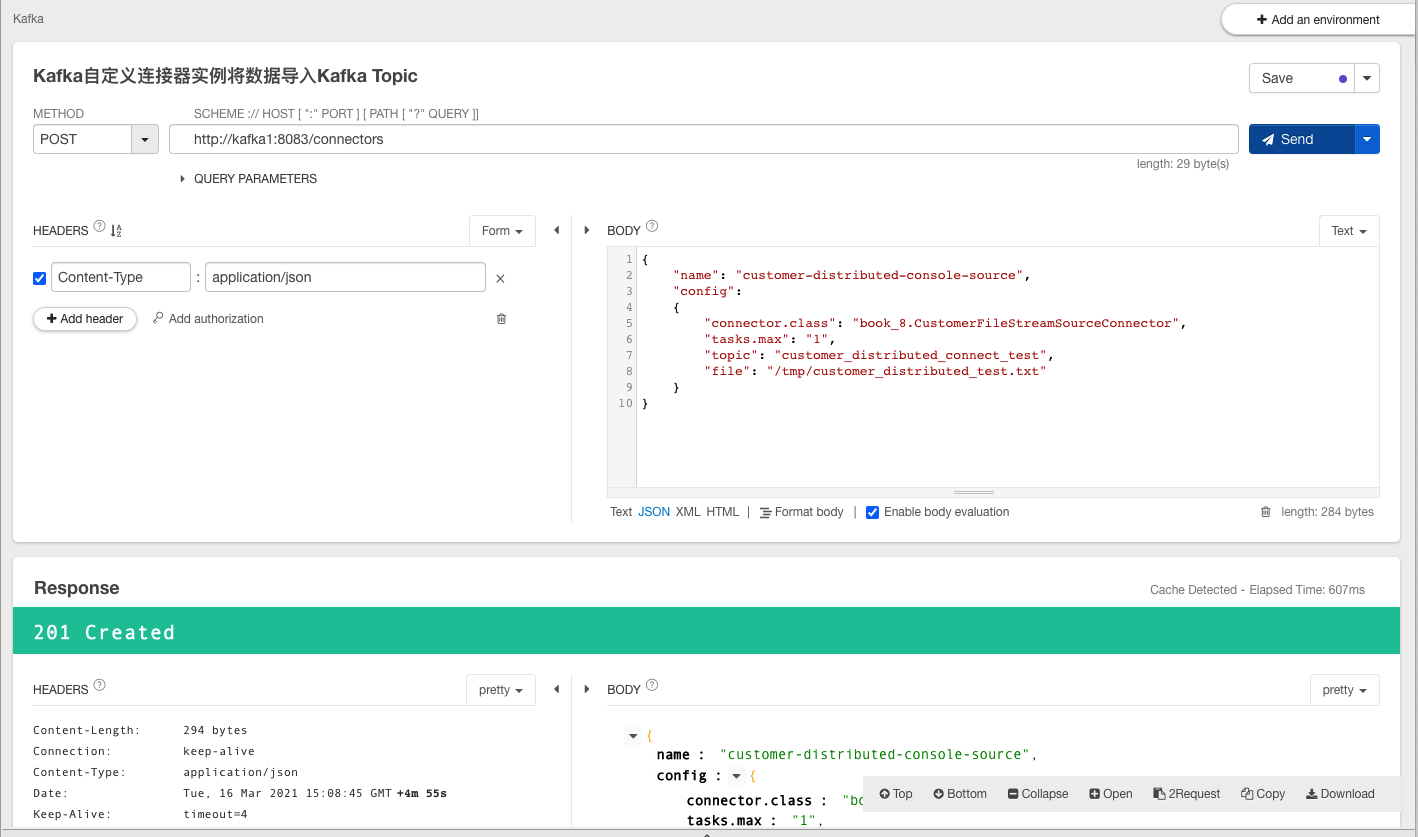The height and width of the screenshot is (837, 1418).
Task: Expand QUERY PARAMETERS section
Action: (x=248, y=179)
